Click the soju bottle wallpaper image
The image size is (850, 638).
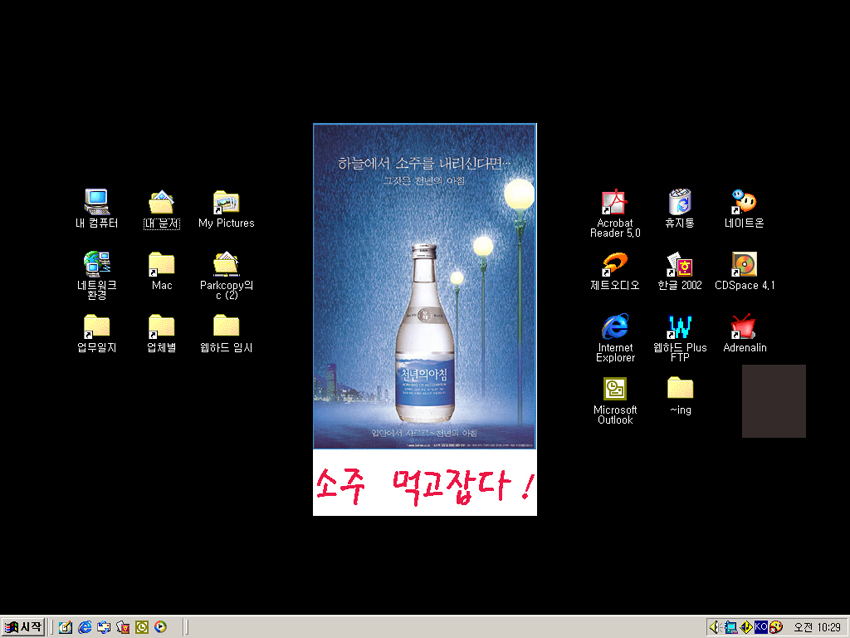[424, 300]
